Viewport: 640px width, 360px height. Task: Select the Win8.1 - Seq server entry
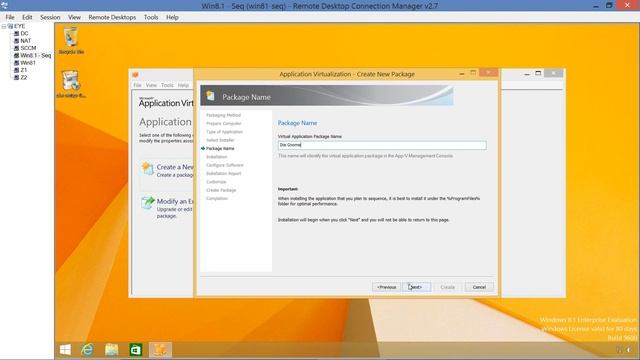[x=36, y=56]
